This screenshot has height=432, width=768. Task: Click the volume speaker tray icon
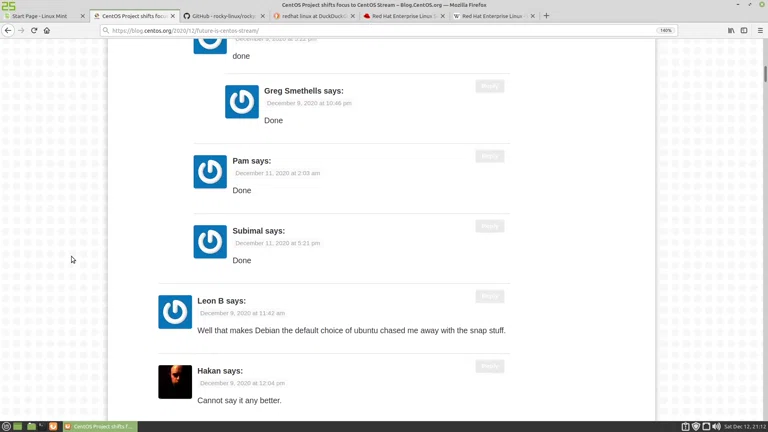pyautogui.click(x=716, y=426)
